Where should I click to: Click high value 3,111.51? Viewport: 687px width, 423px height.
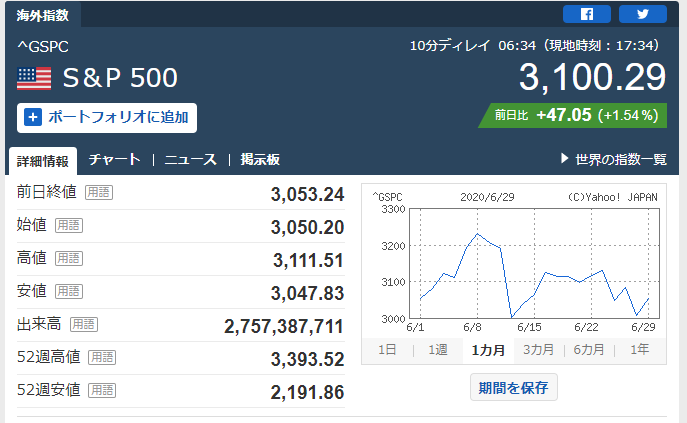click(308, 260)
